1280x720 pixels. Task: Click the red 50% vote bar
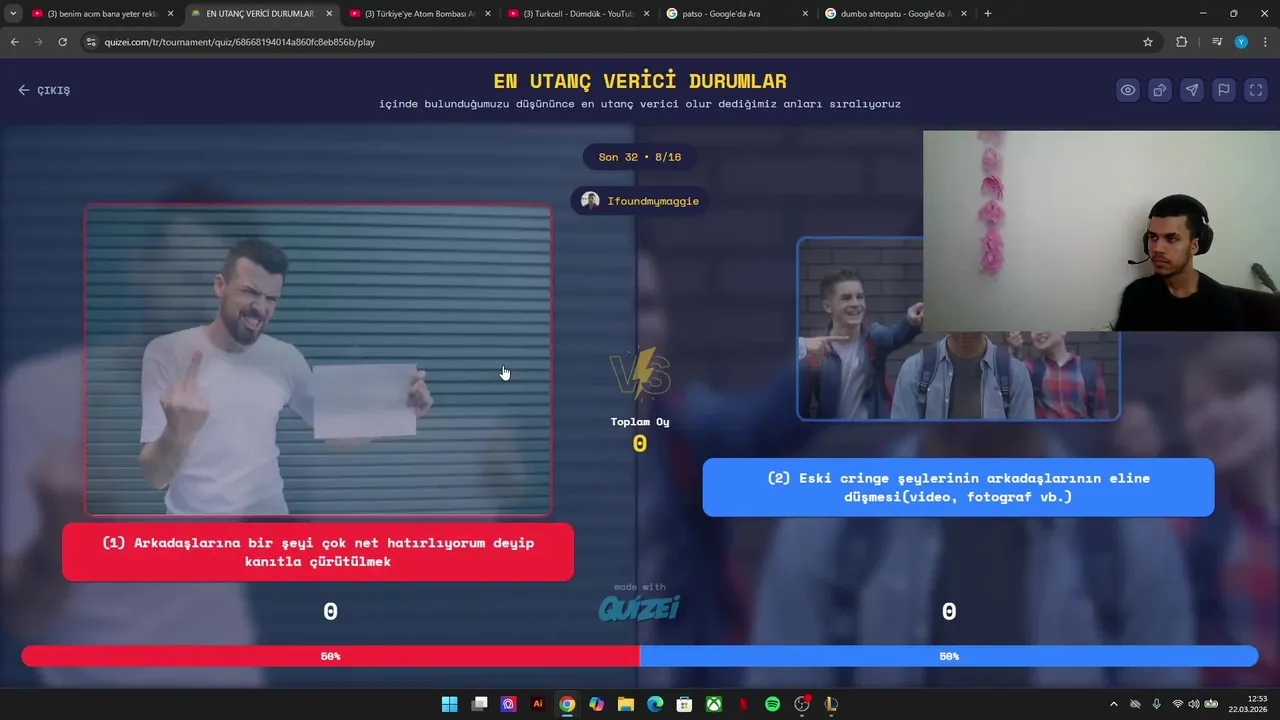click(x=330, y=656)
